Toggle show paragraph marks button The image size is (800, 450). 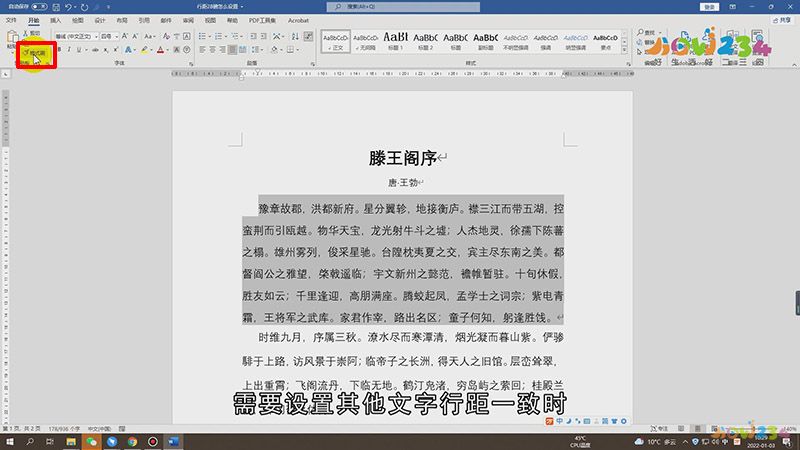308,36
